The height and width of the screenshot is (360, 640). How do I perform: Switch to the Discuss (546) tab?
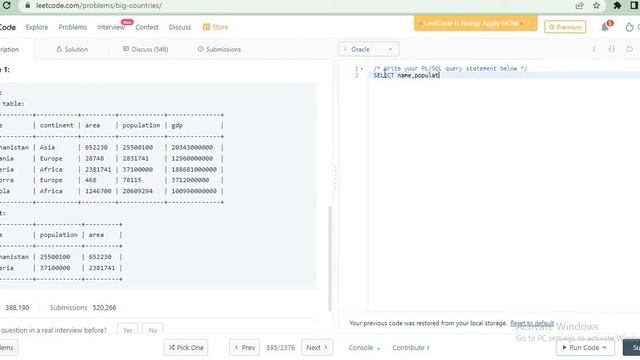tap(145, 49)
